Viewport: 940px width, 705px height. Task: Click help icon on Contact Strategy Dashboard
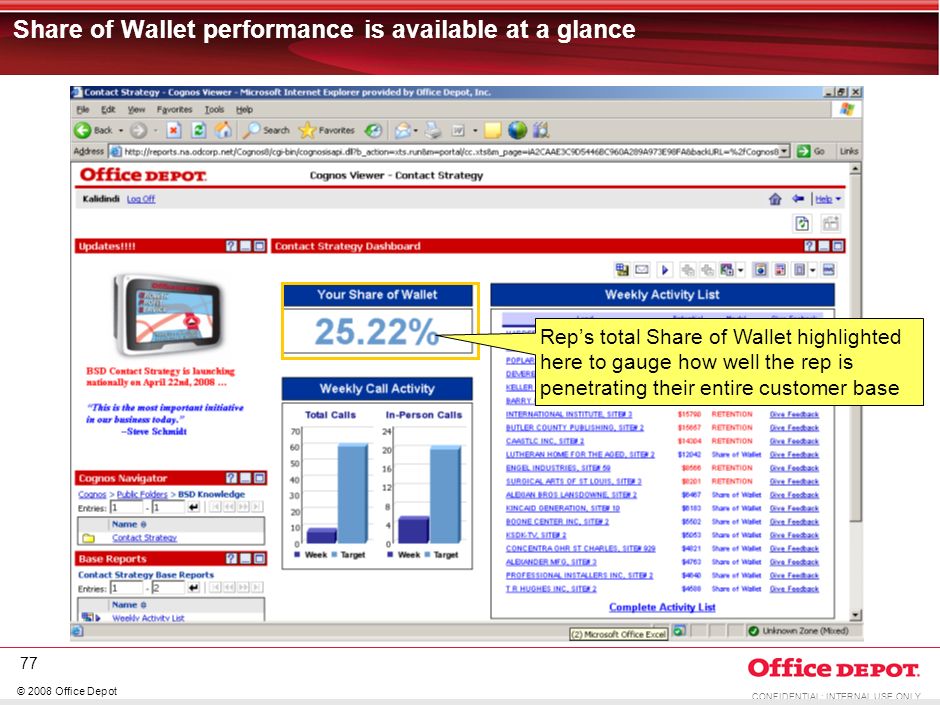(x=810, y=246)
